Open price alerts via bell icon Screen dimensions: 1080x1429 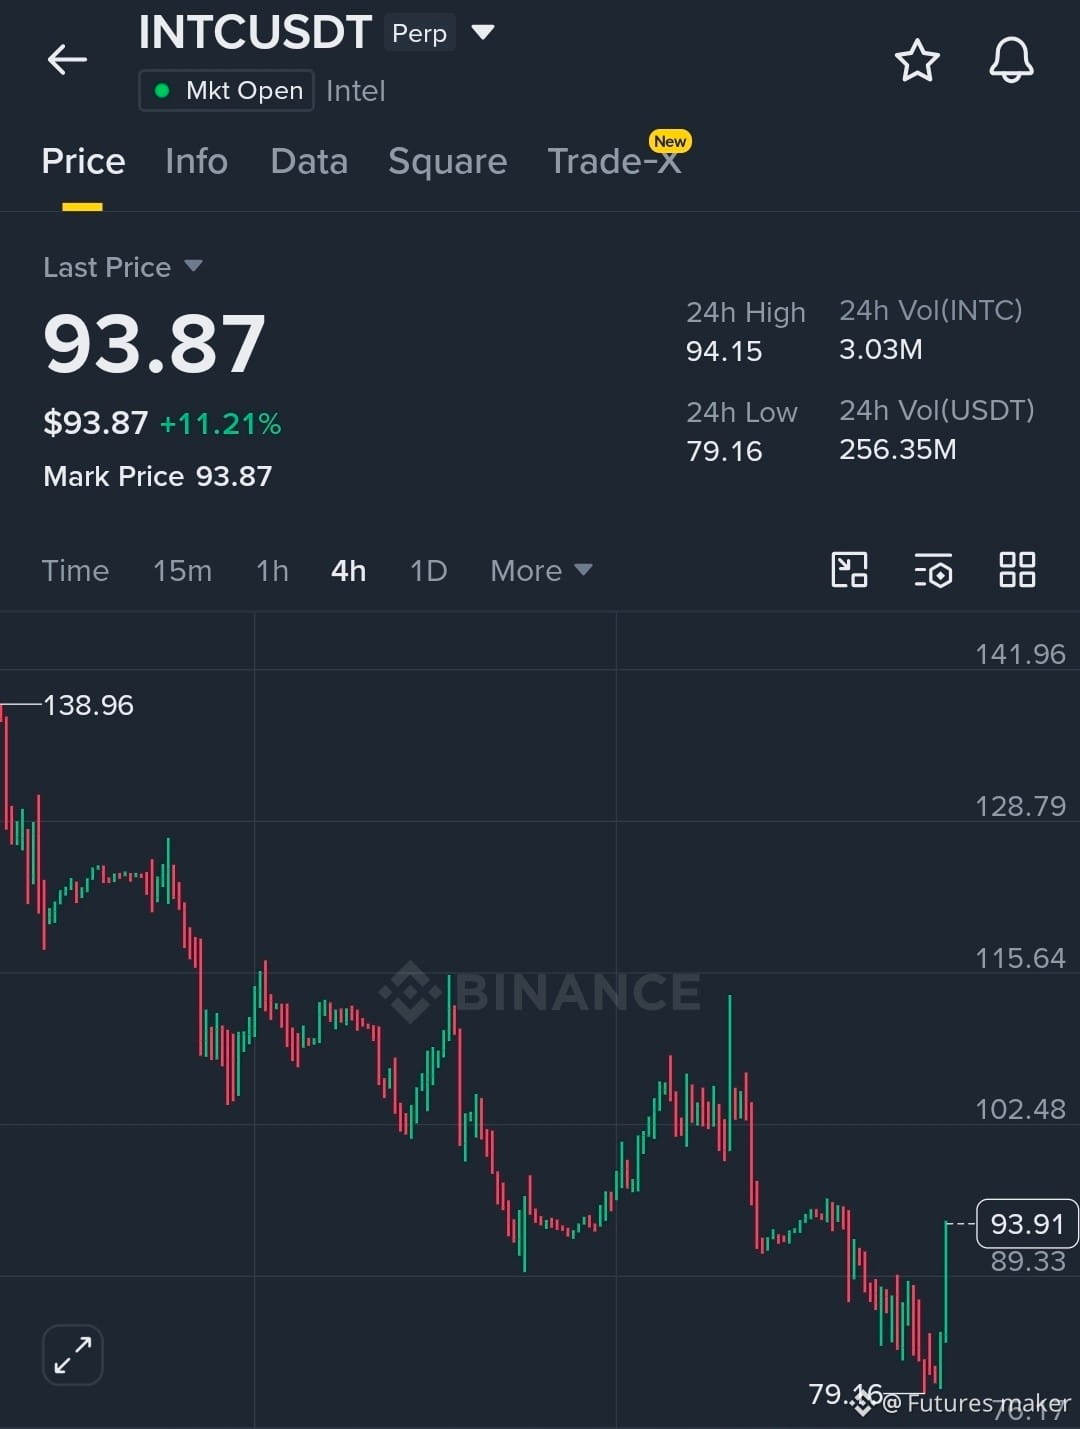pyautogui.click(x=1011, y=60)
